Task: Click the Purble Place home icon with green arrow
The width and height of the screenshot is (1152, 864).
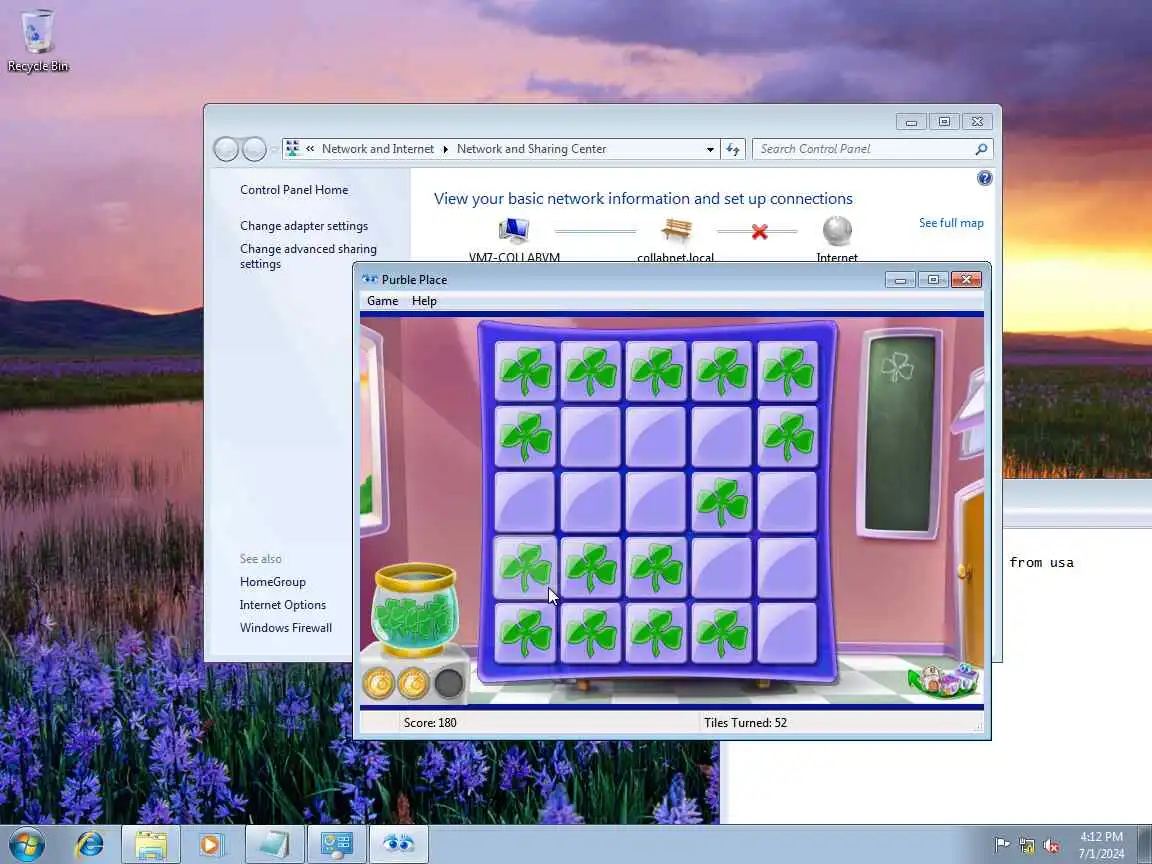Action: coord(945,680)
